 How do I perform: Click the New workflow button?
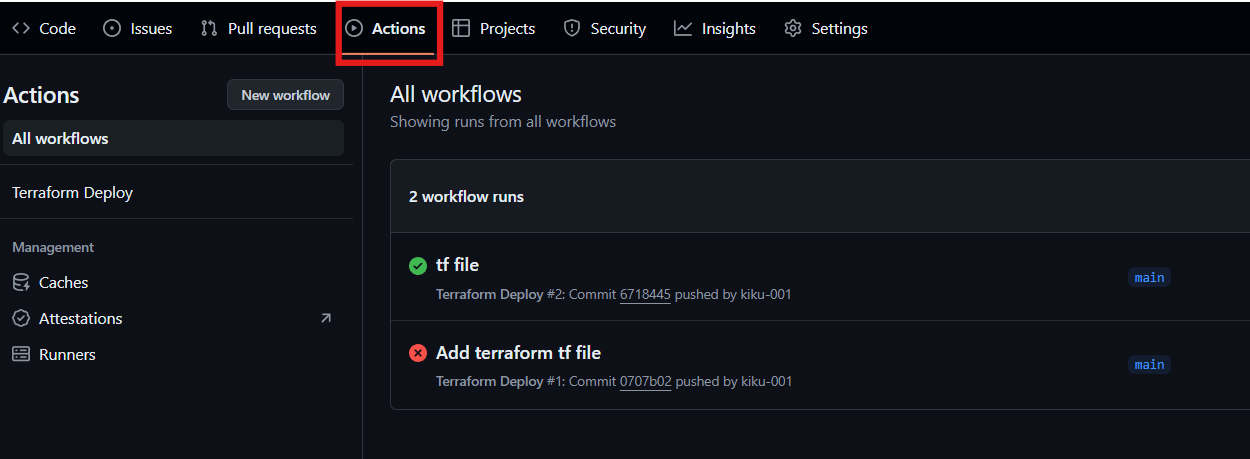point(285,95)
